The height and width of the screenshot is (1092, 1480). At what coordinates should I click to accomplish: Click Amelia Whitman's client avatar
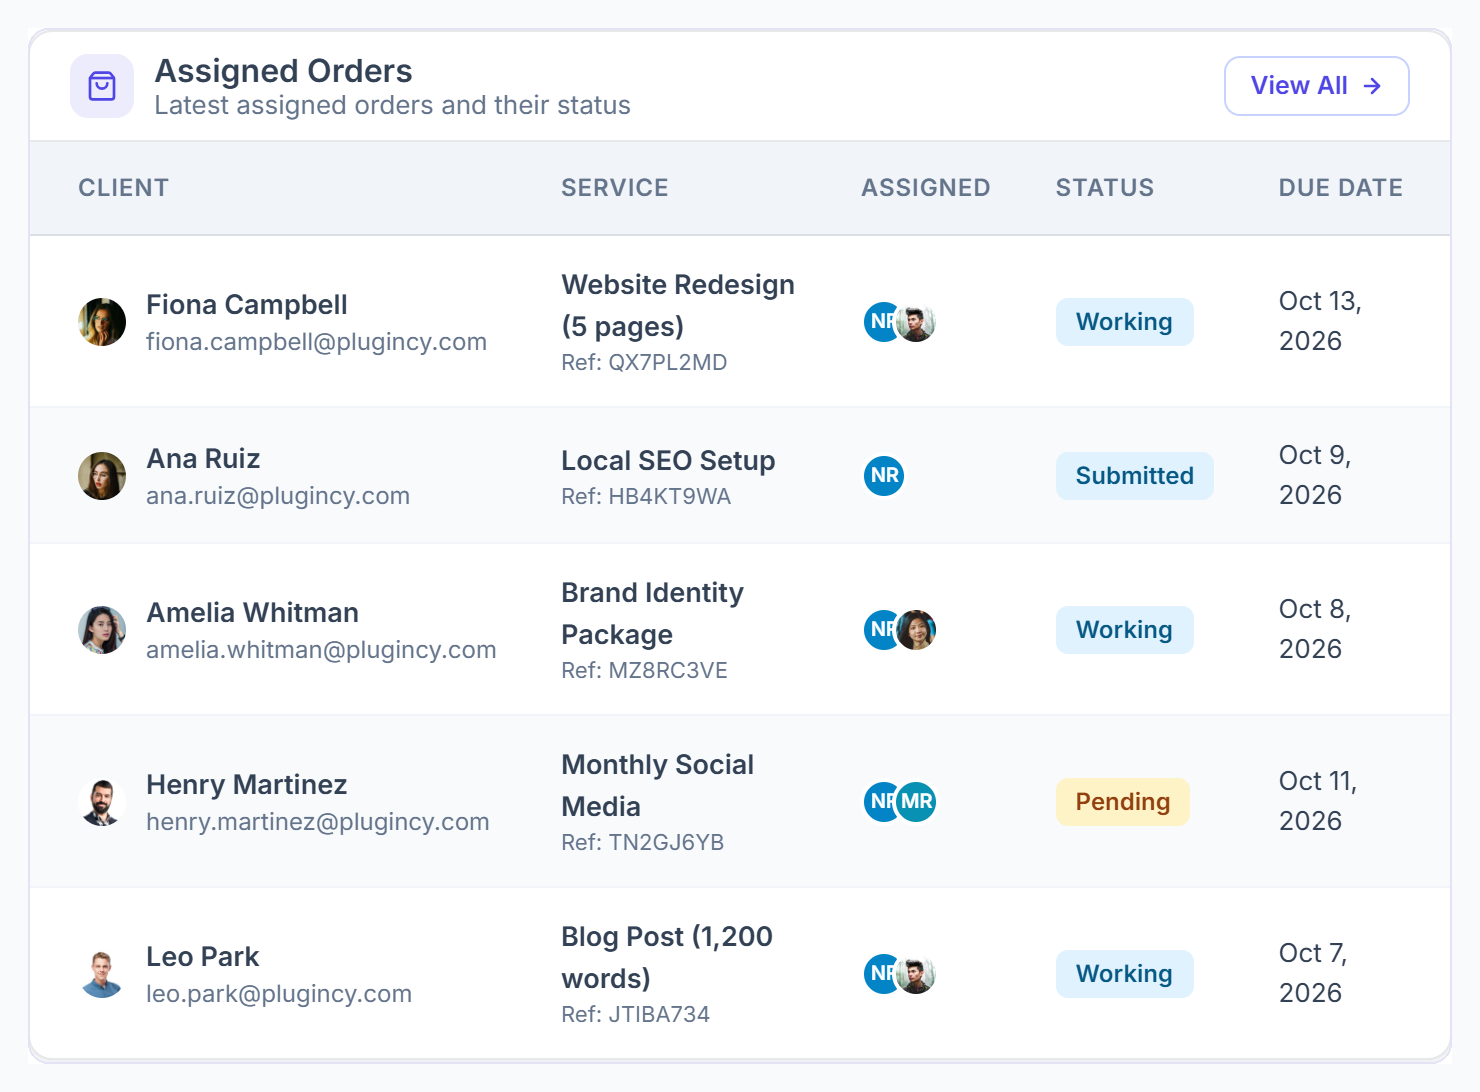tap(102, 630)
